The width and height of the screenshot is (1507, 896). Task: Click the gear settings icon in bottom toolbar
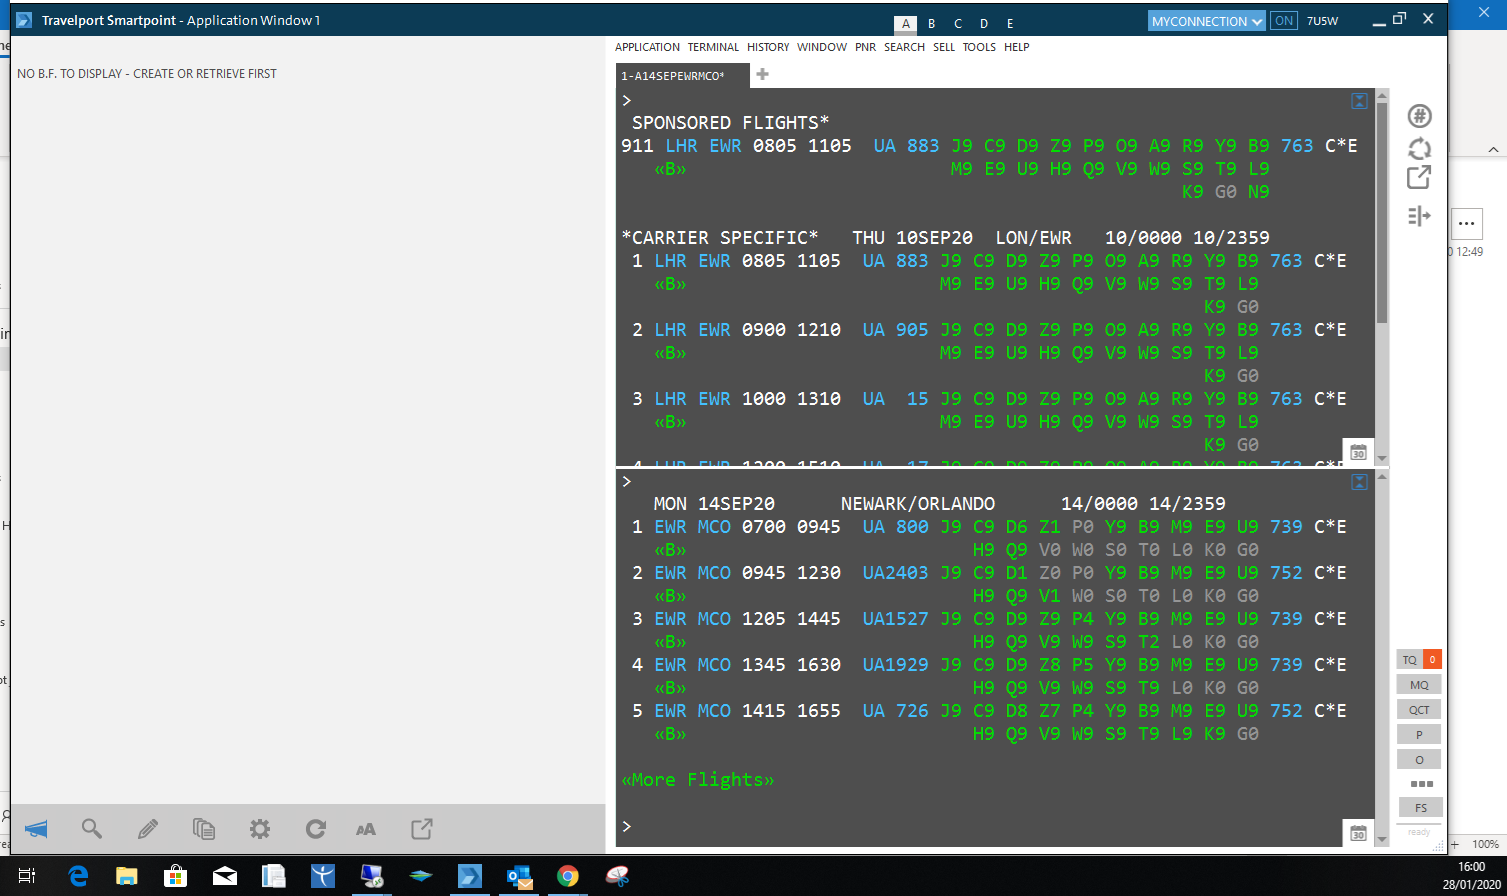point(260,829)
